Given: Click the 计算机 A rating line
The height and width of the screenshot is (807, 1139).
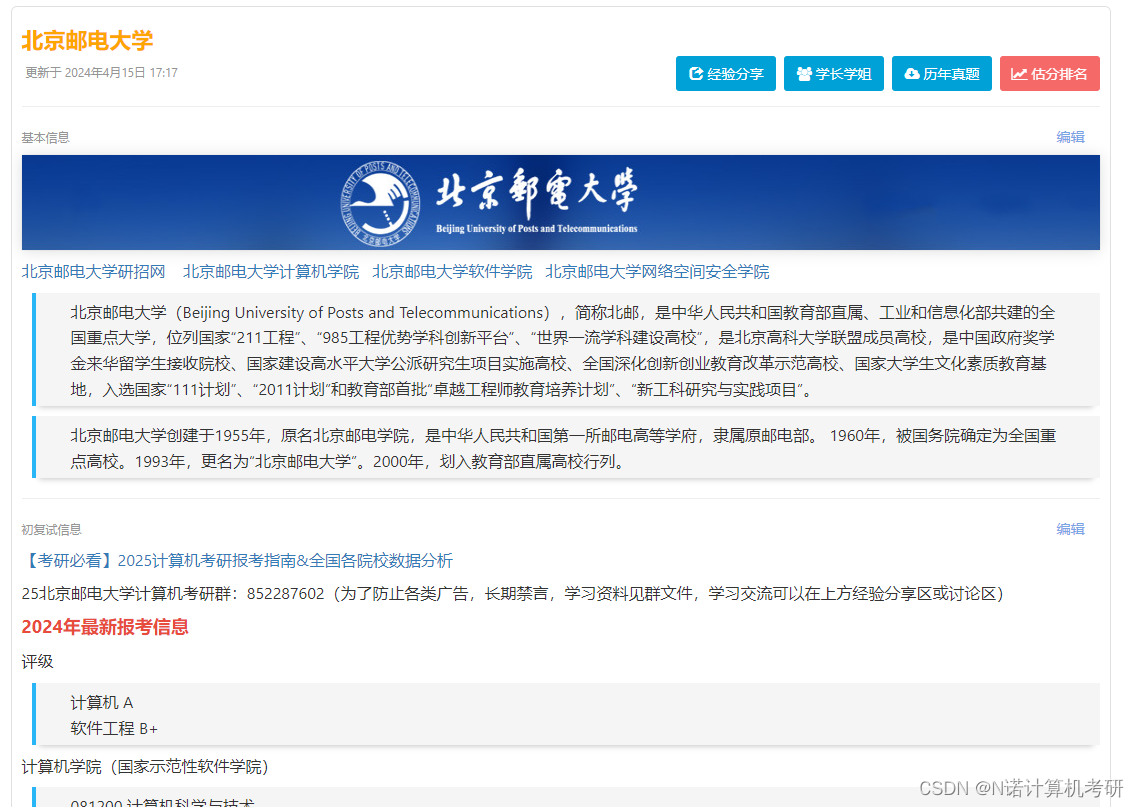Looking at the screenshot, I should [102, 702].
